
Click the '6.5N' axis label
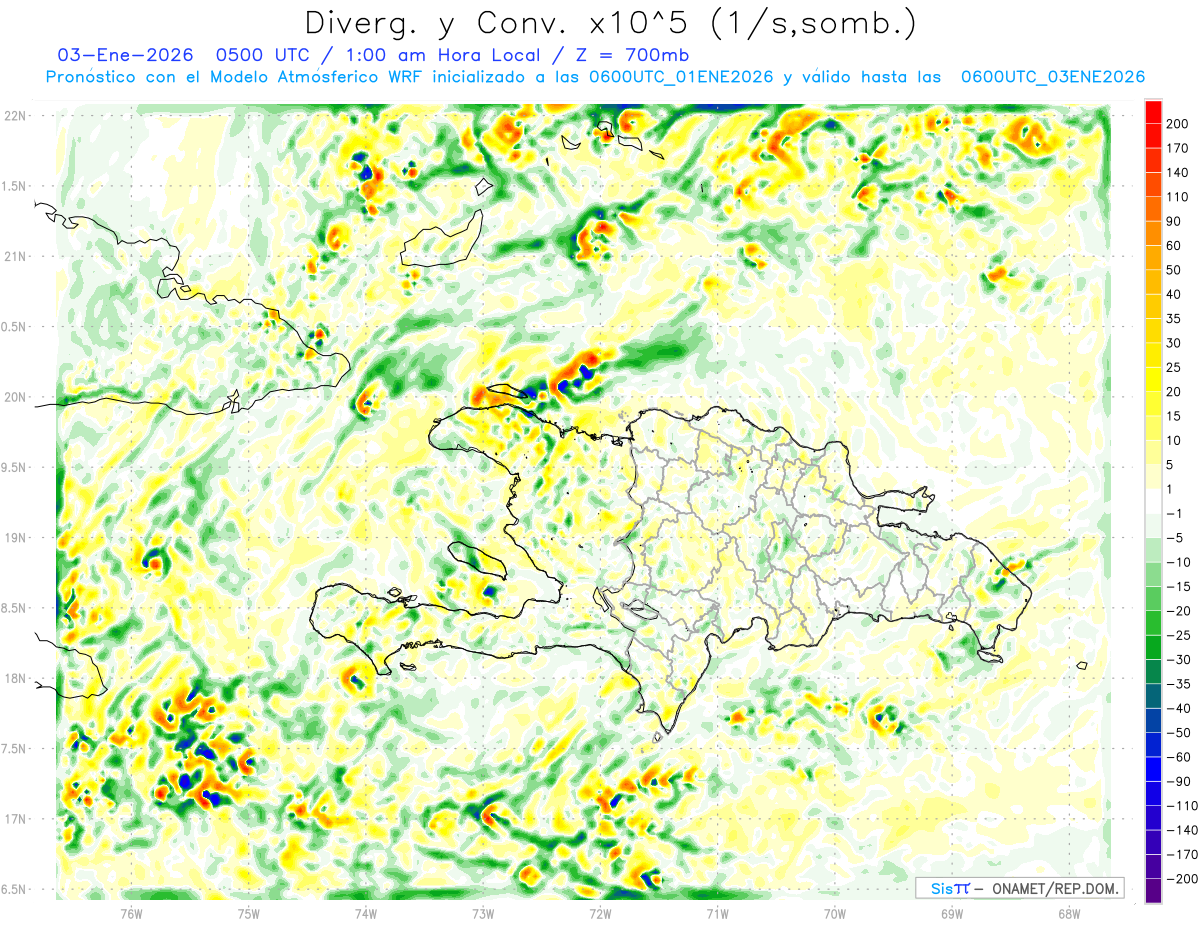coord(15,890)
